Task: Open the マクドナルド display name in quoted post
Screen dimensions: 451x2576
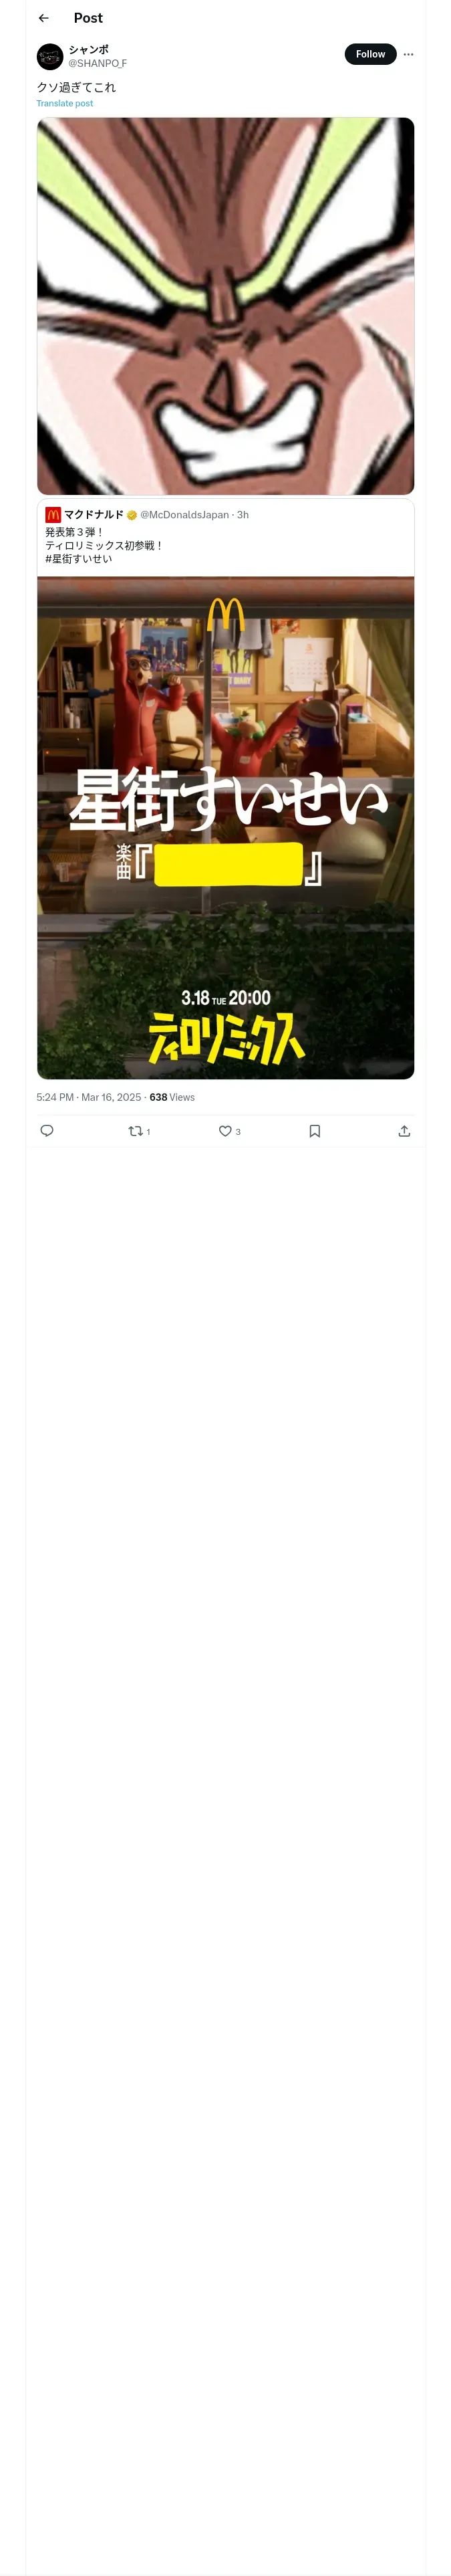Action: pos(94,515)
